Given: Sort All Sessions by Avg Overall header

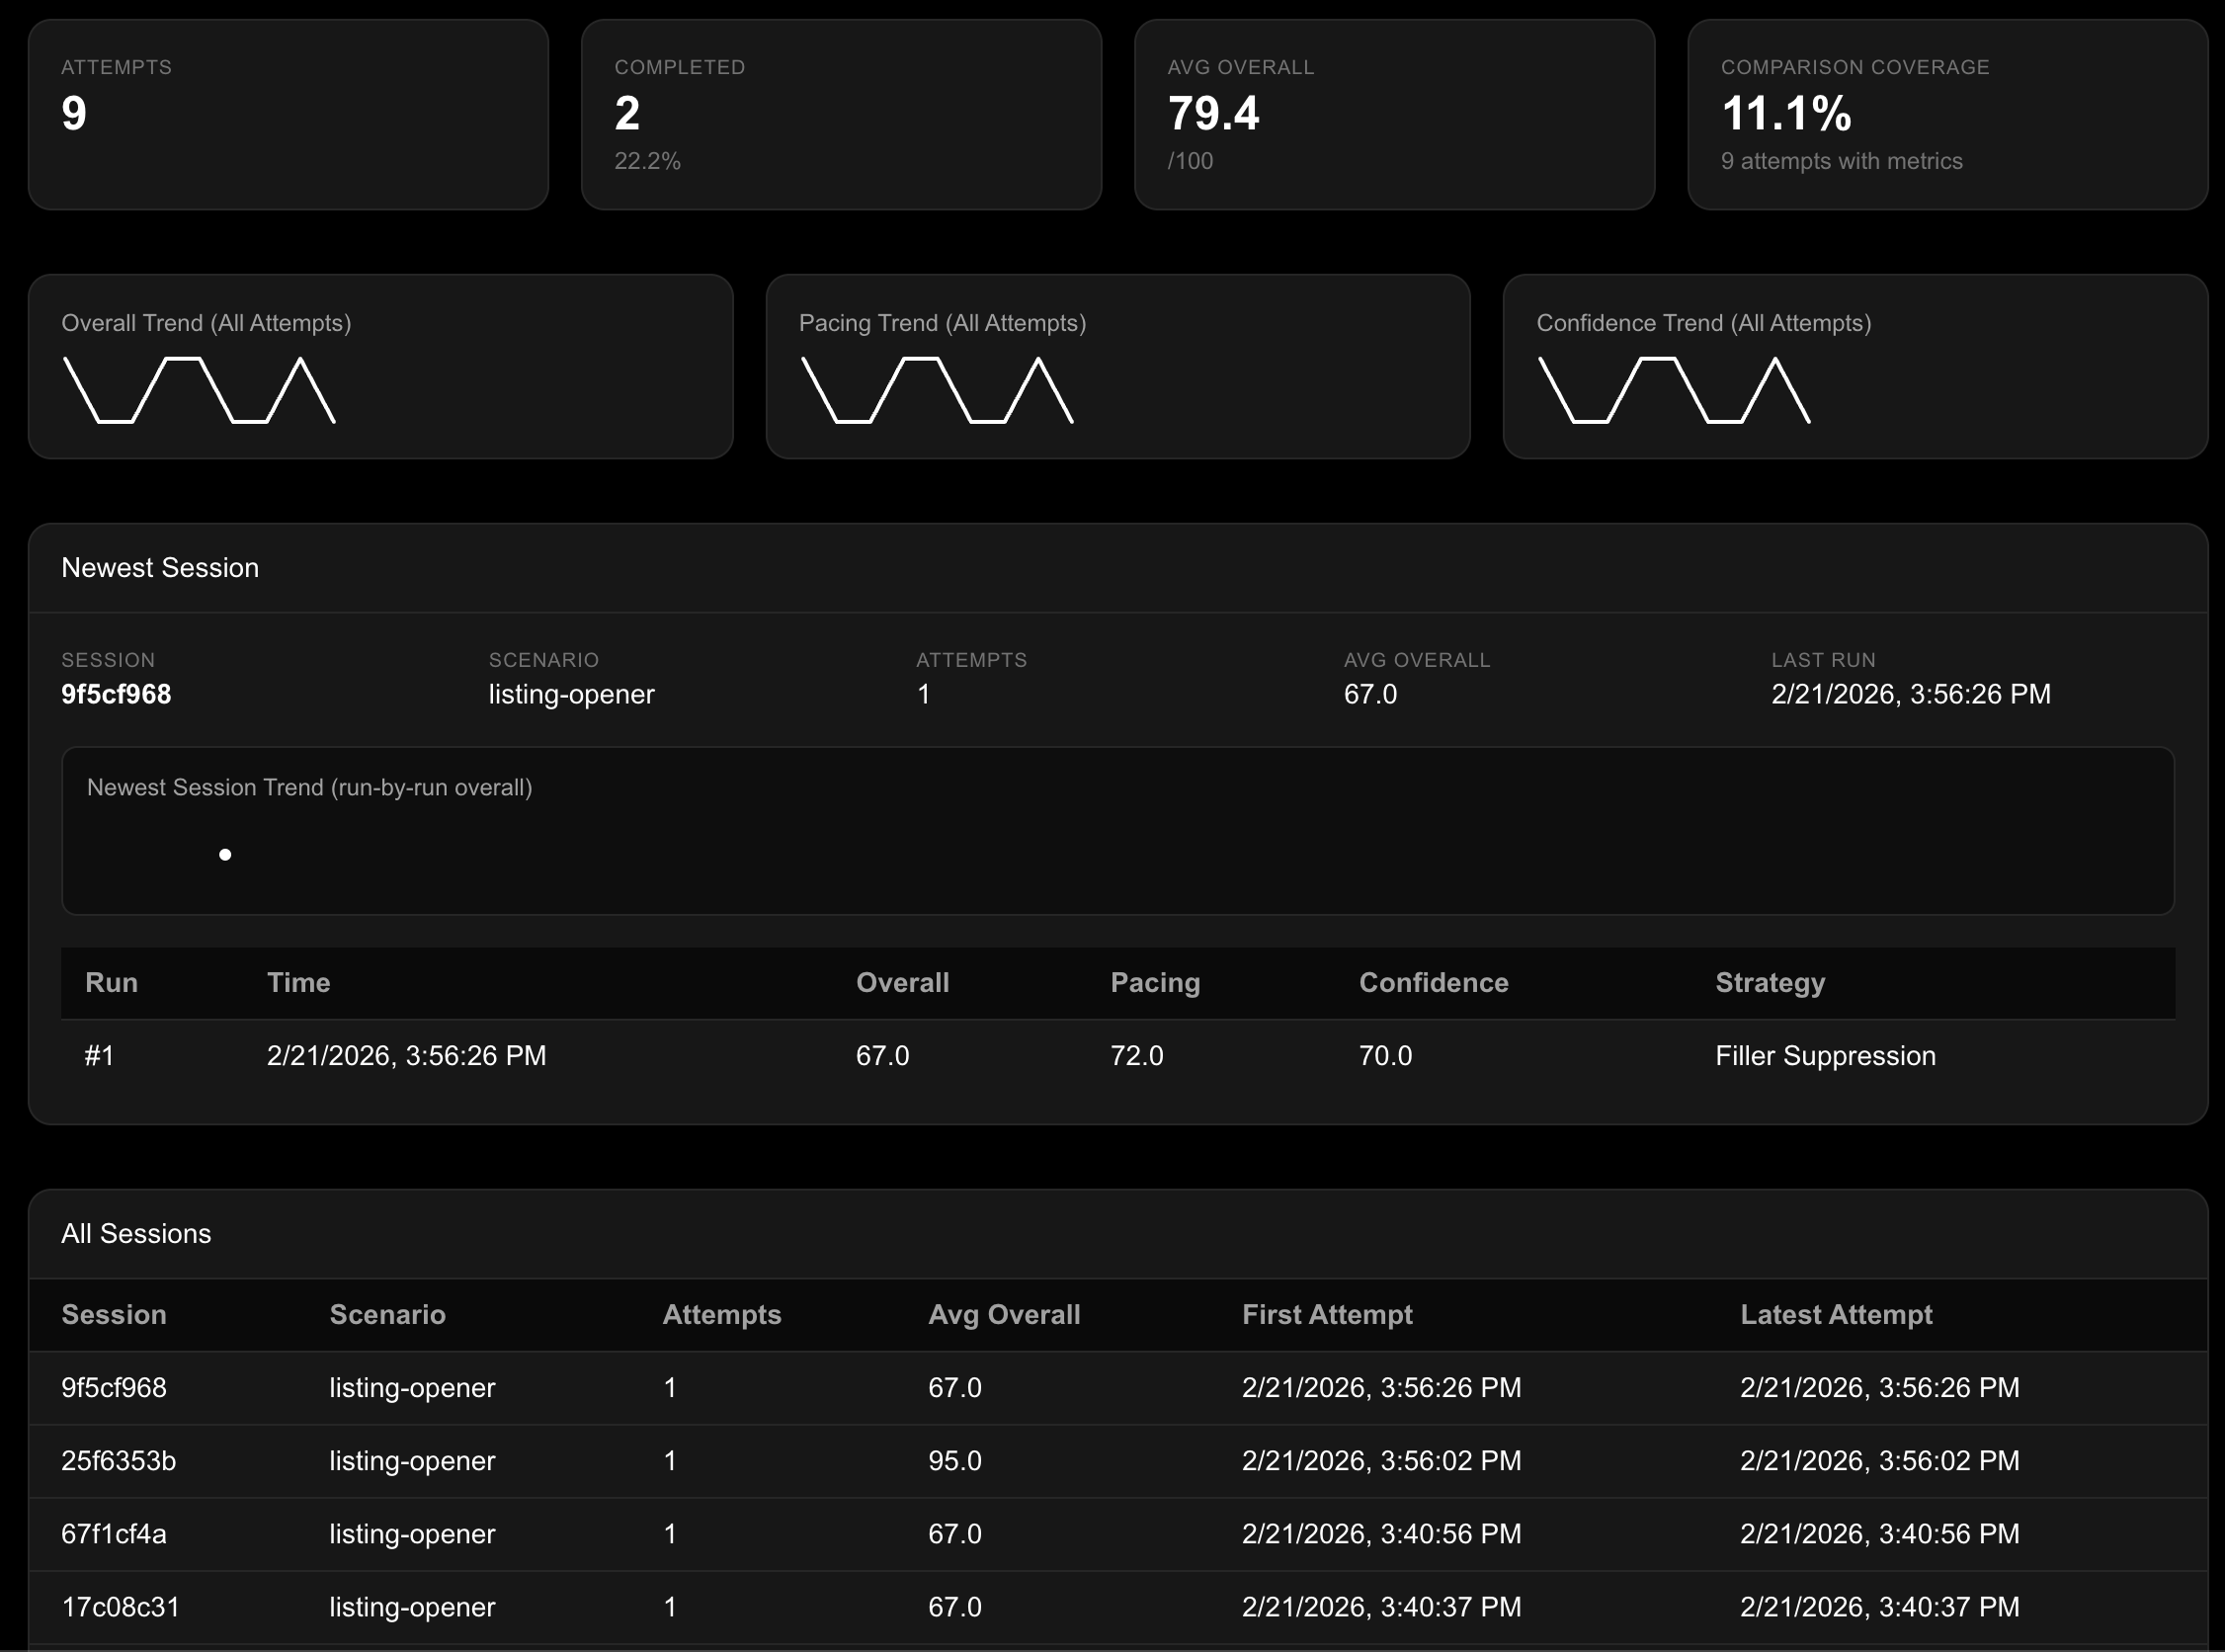Looking at the screenshot, I should click(x=1004, y=1315).
